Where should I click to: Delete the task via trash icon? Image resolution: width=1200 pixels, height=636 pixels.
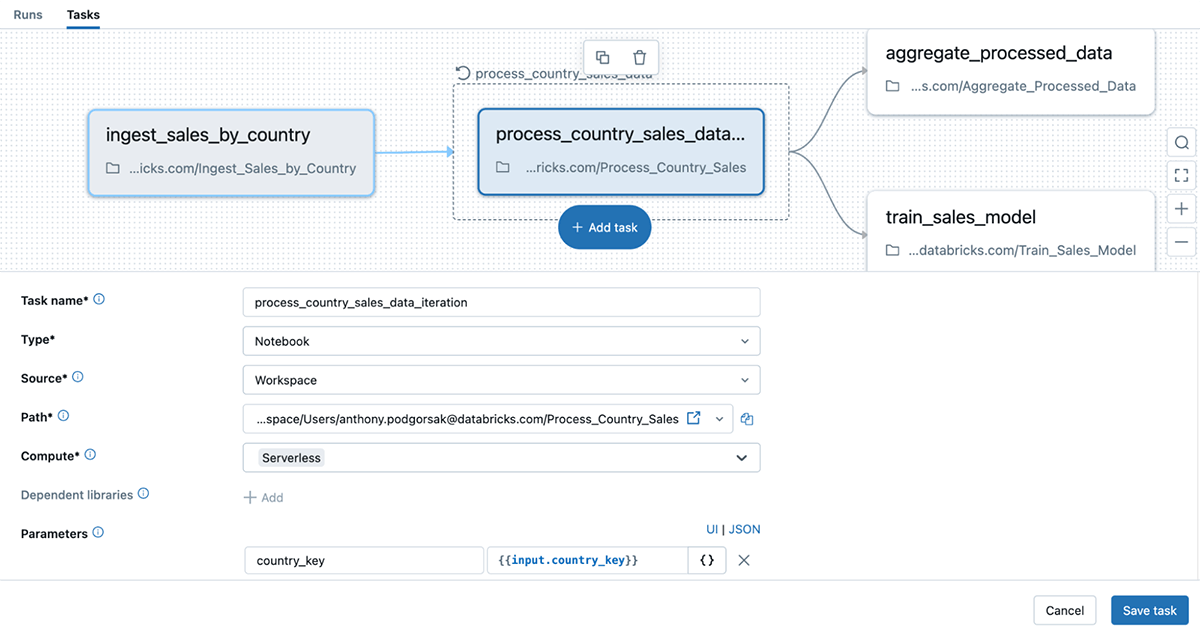pos(640,57)
